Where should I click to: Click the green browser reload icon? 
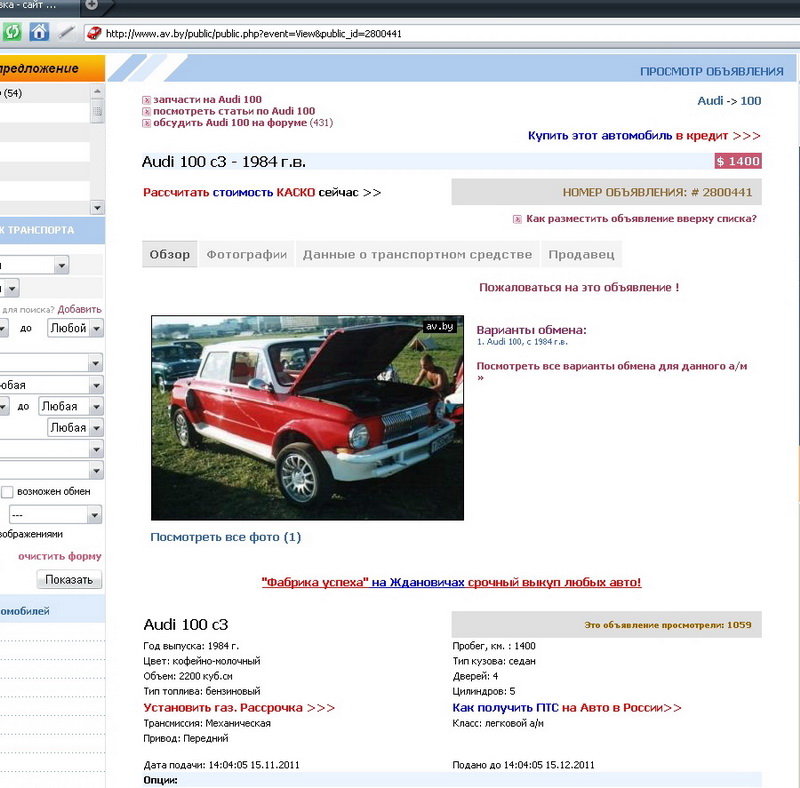pos(12,32)
